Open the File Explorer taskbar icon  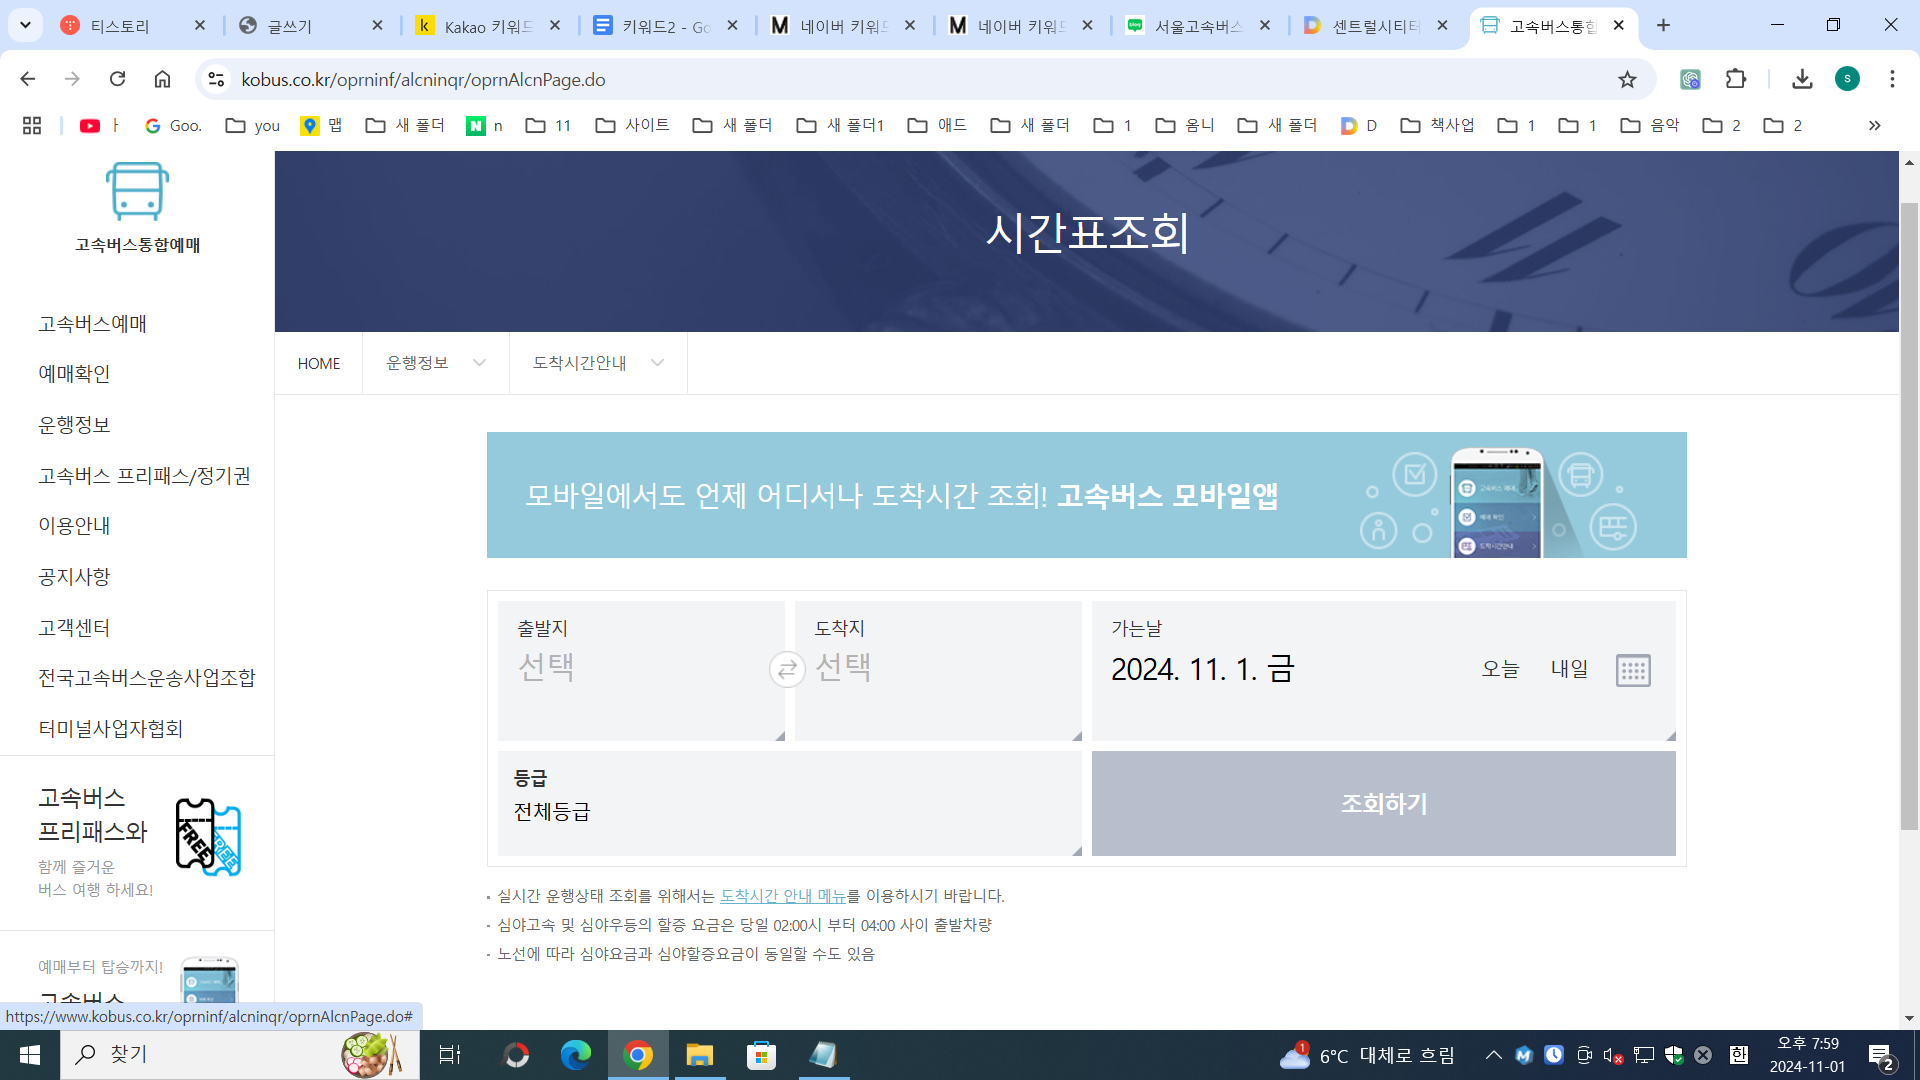699,1055
